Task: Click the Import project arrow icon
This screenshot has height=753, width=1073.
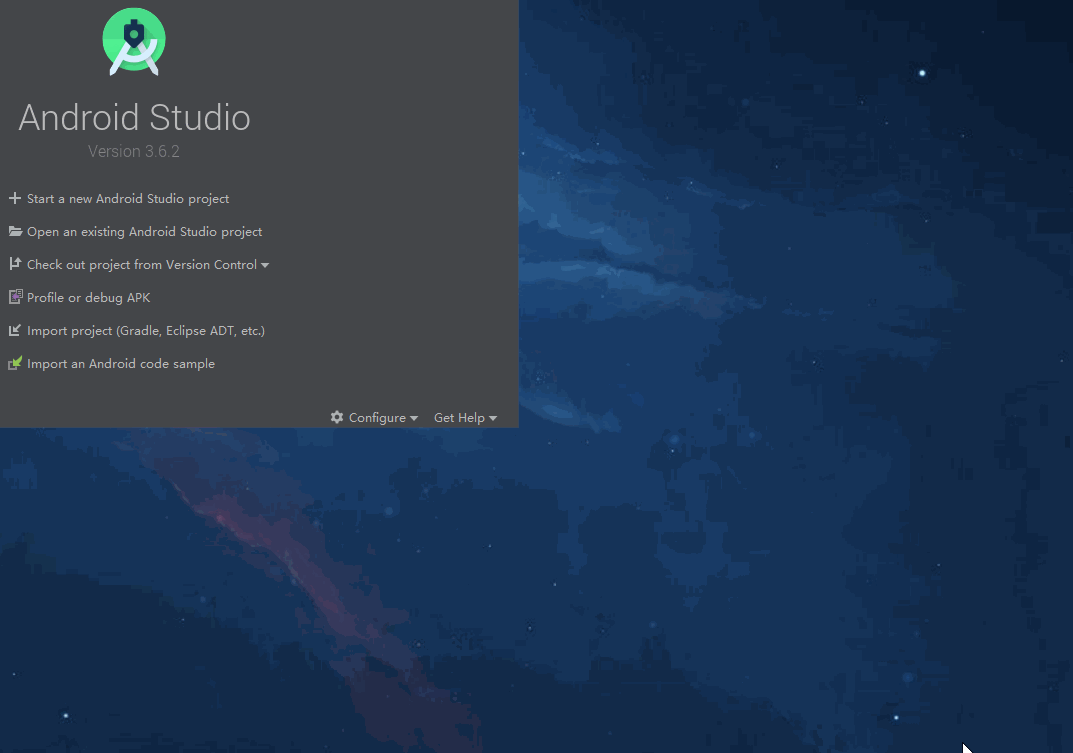Action: [14, 330]
